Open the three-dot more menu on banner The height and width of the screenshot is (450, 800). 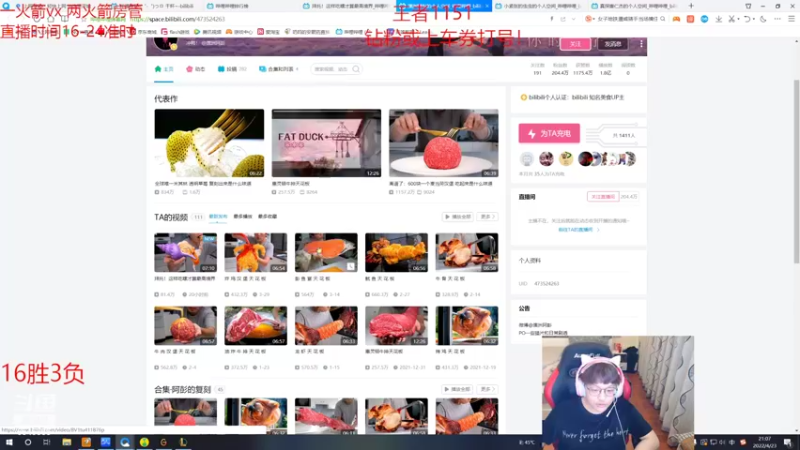tap(641, 44)
